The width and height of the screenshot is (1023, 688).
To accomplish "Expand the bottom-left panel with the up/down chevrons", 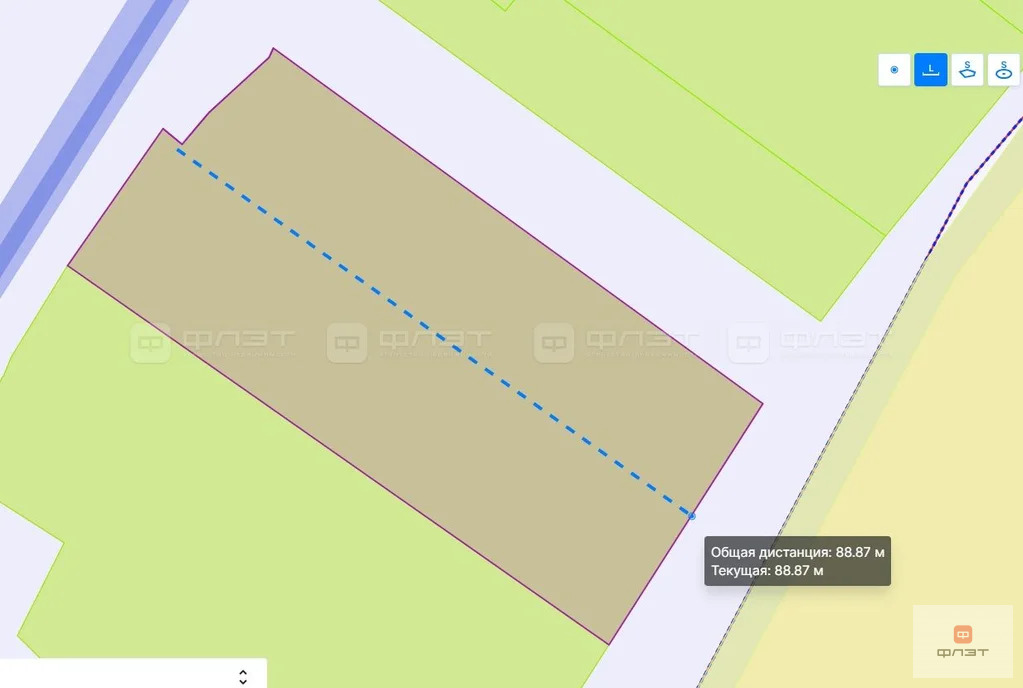I will [x=243, y=677].
